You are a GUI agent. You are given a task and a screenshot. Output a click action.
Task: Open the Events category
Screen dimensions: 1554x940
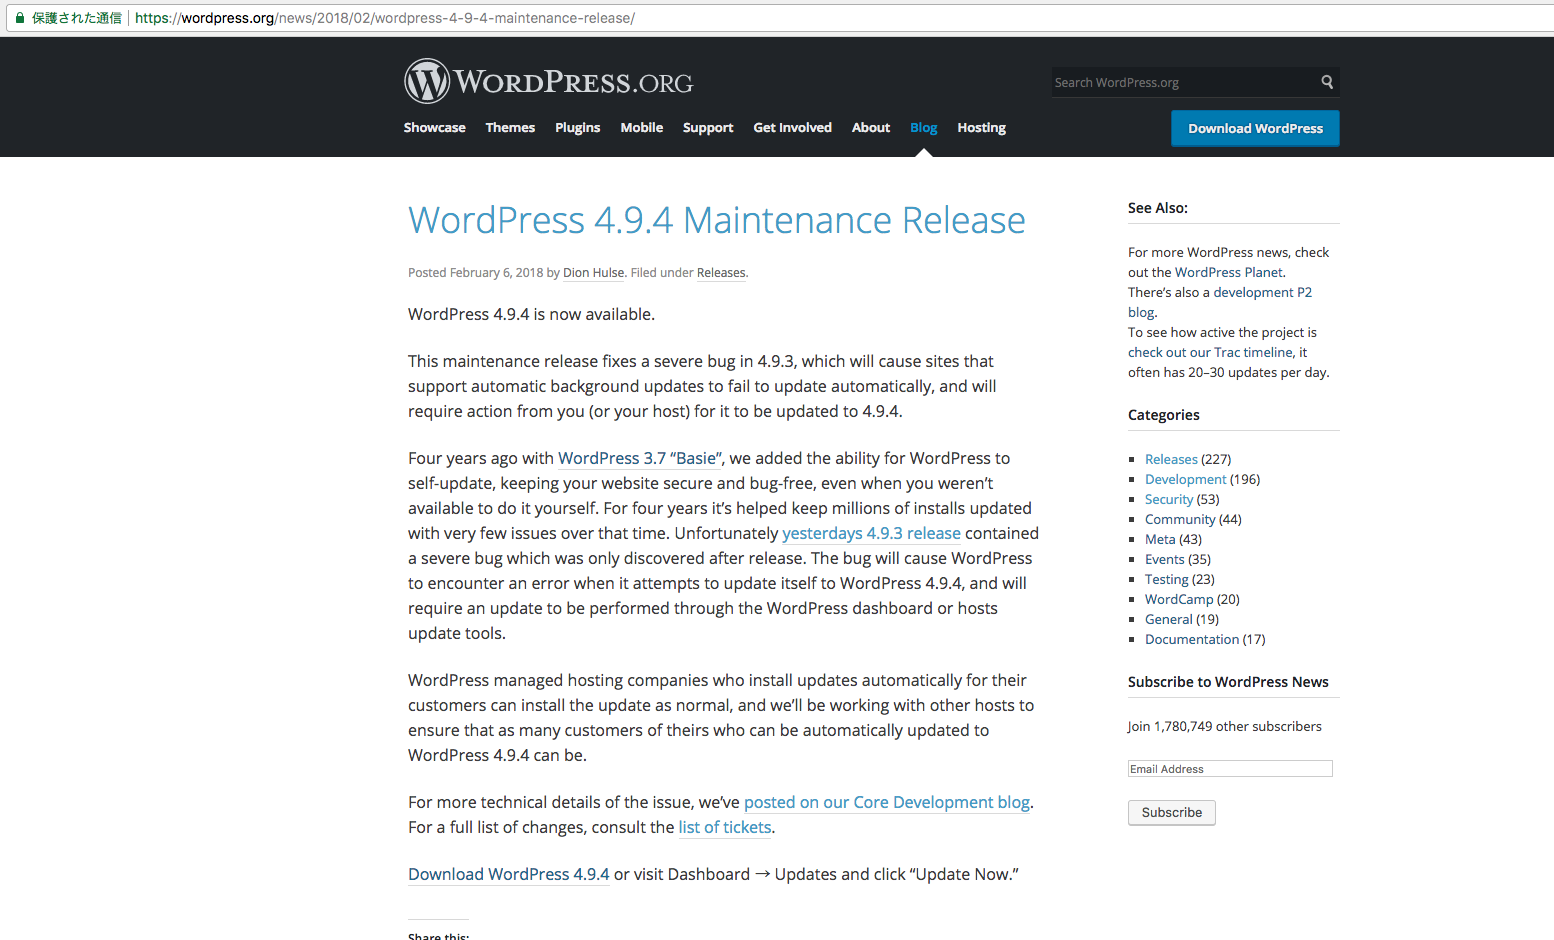click(x=1165, y=559)
